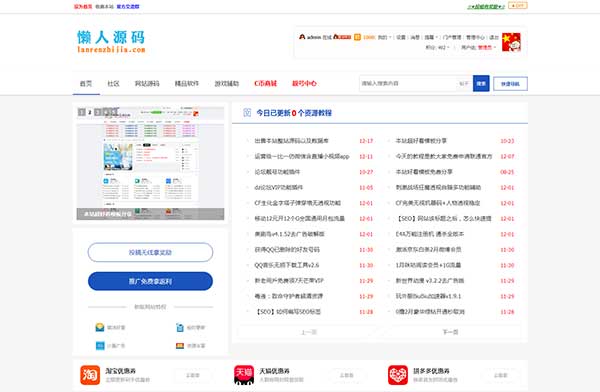
Task: Open the v3.2.2 ad-free post dated 11-29
Action: pos(430,281)
